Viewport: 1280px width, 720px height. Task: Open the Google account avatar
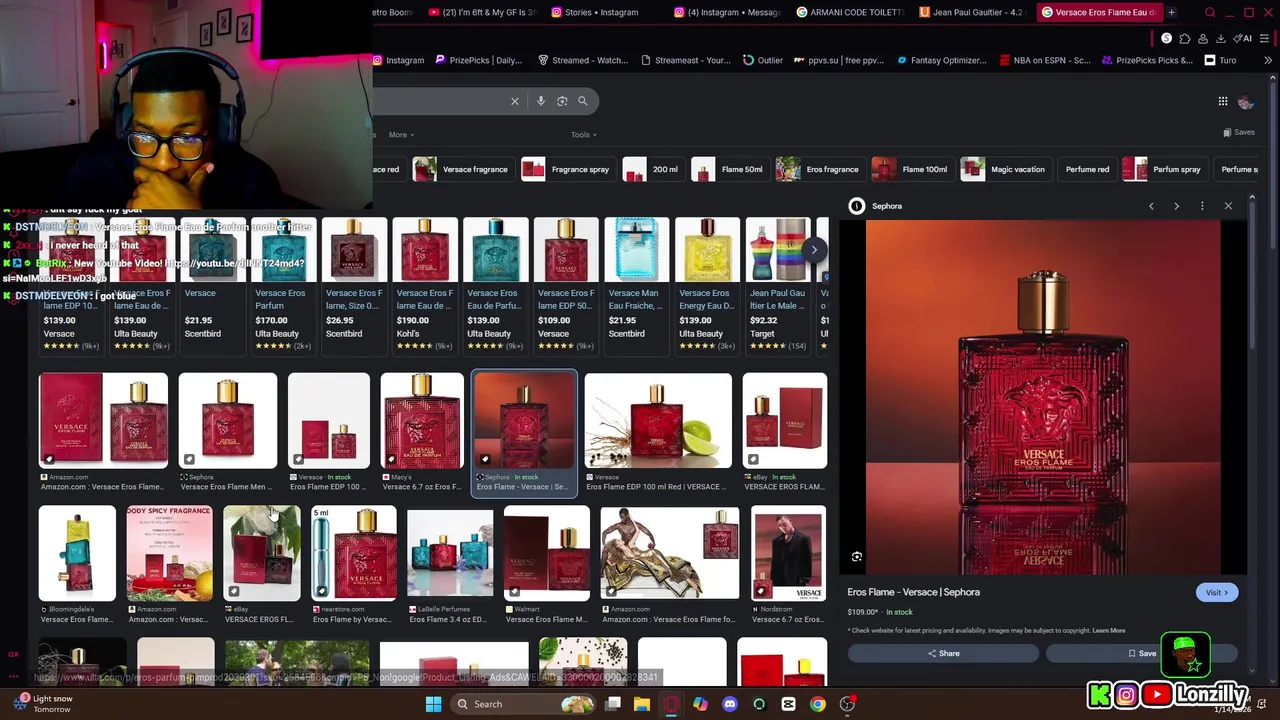1246,101
